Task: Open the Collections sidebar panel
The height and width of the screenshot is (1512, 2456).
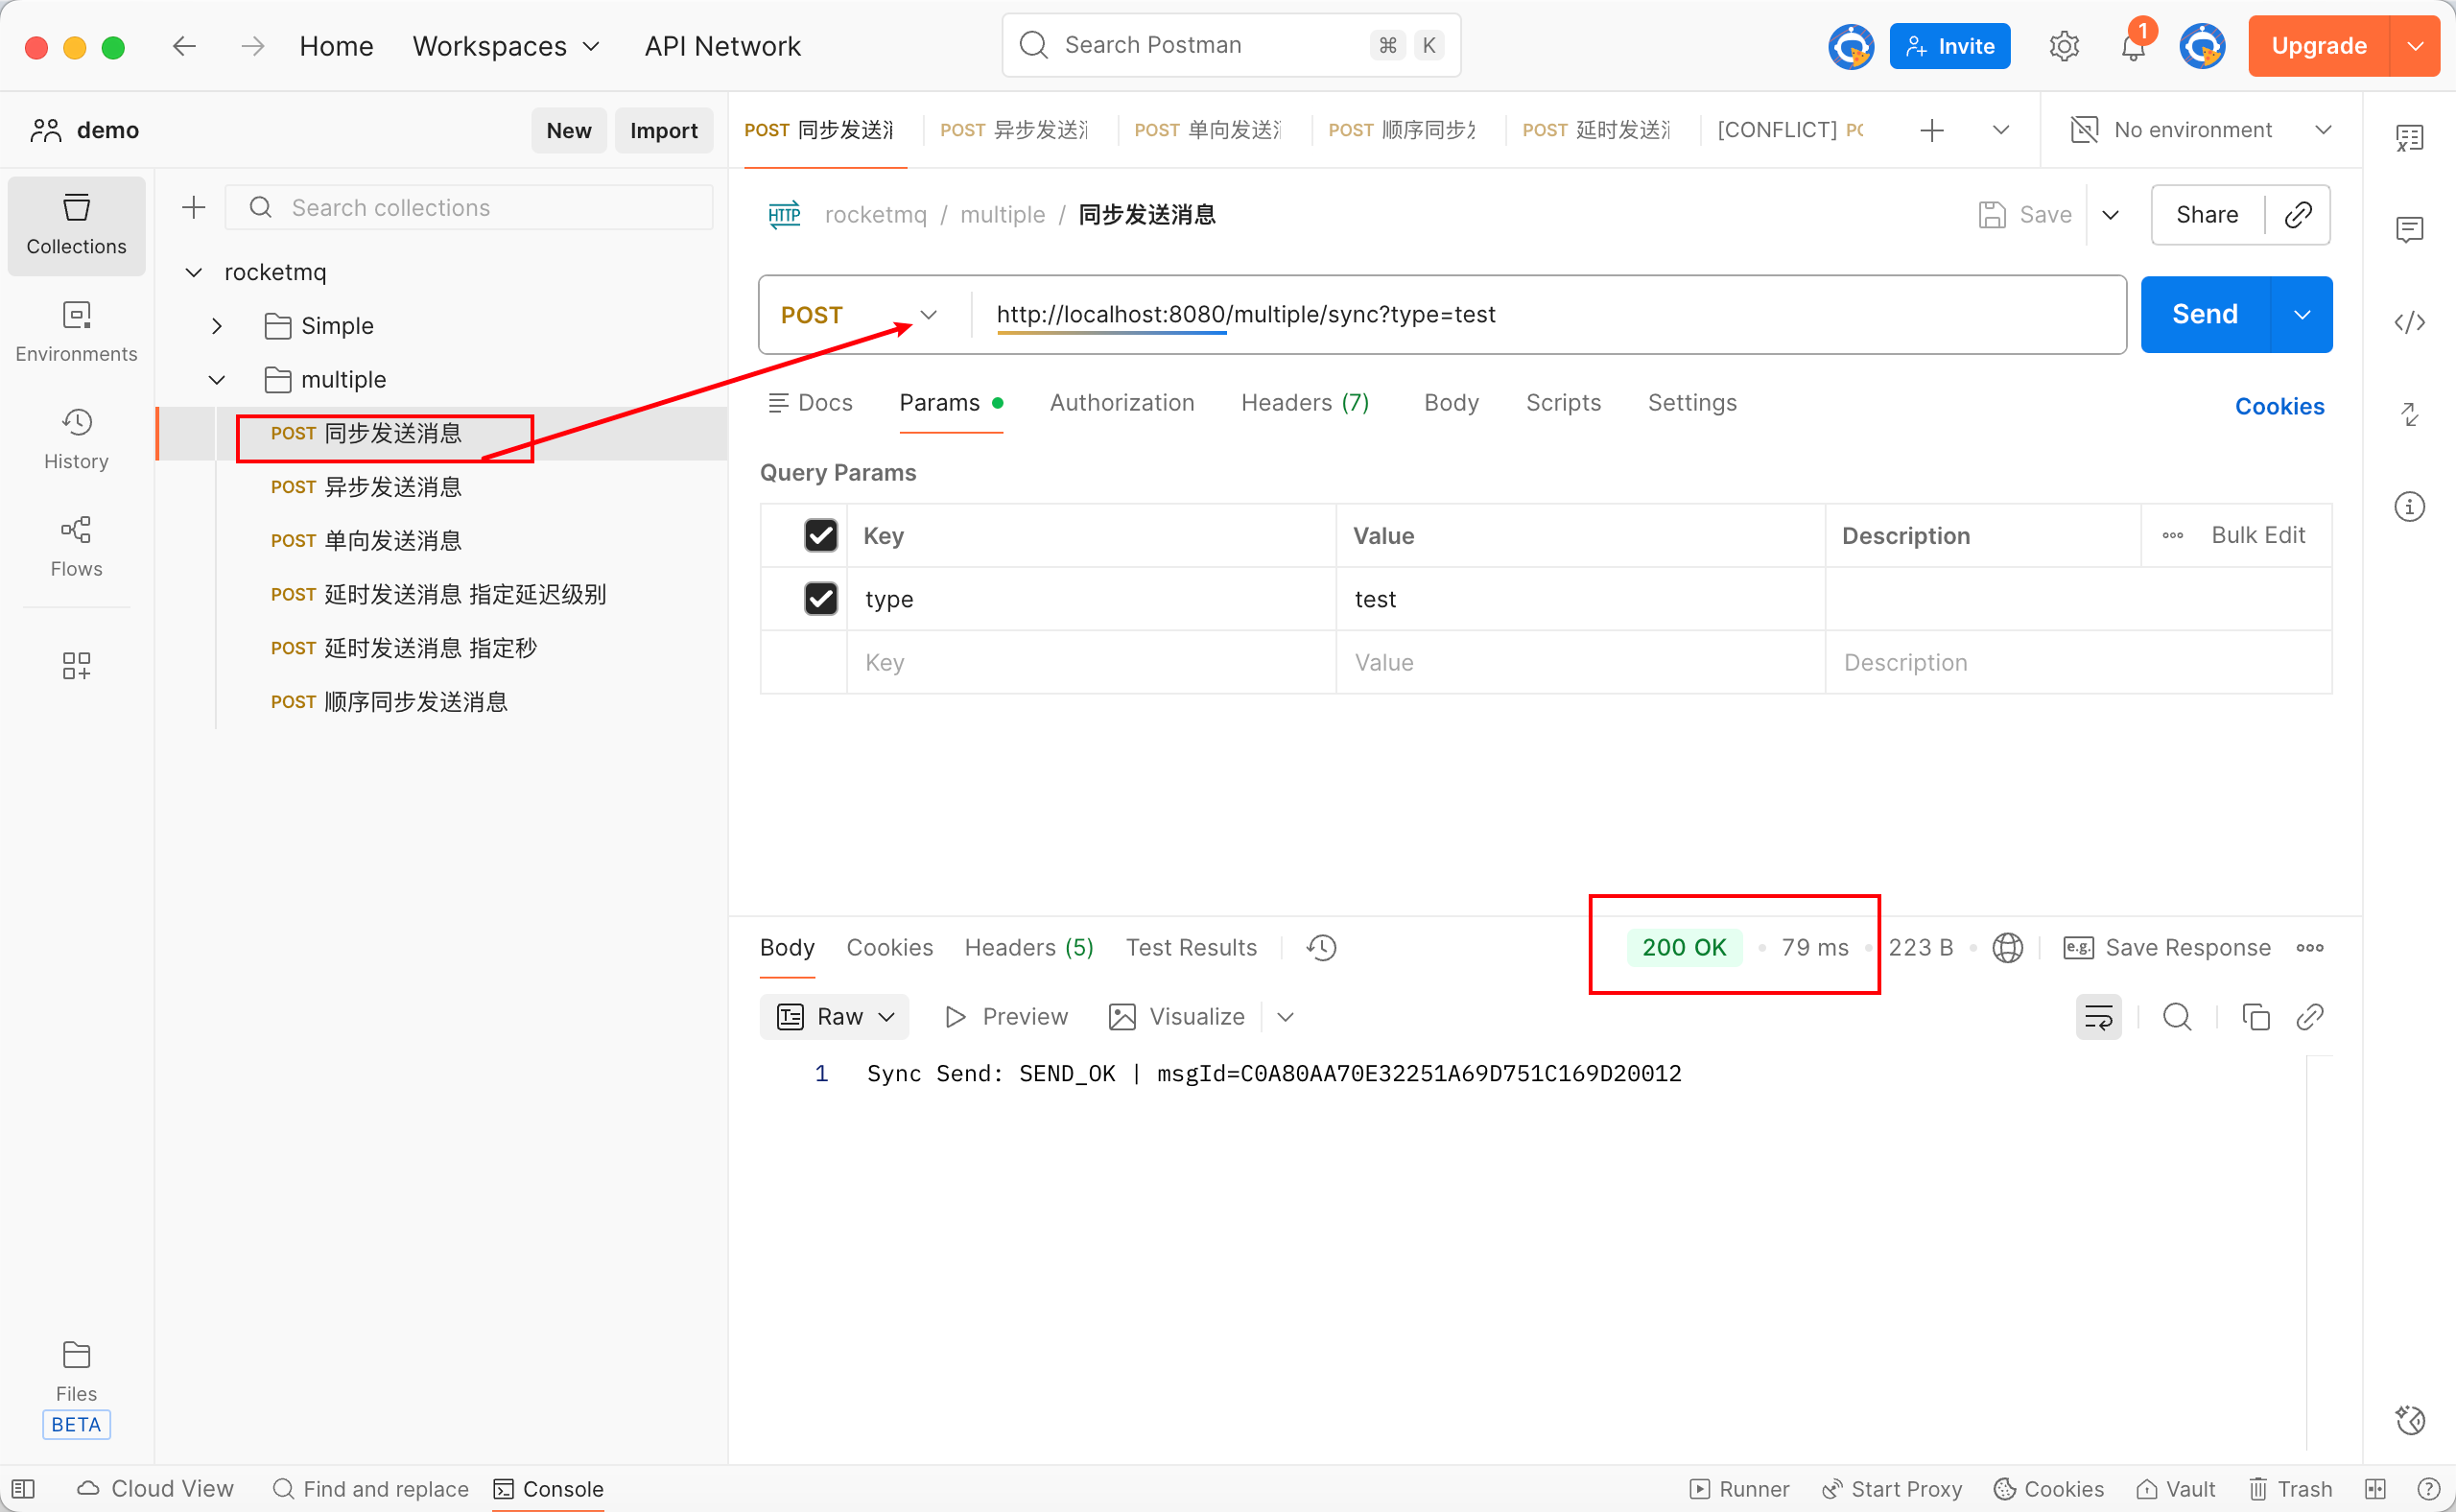Action: (76, 224)
